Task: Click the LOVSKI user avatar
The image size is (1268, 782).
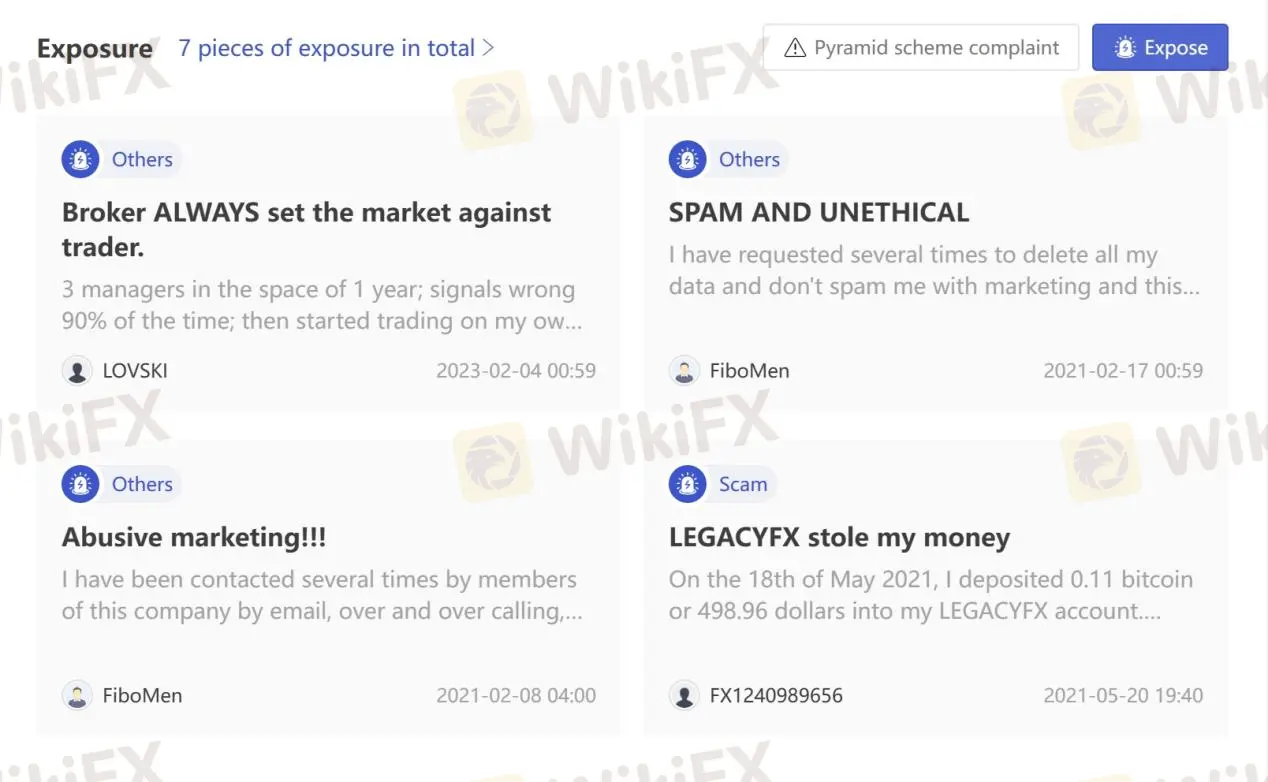Action: click(x=77, y=371)
